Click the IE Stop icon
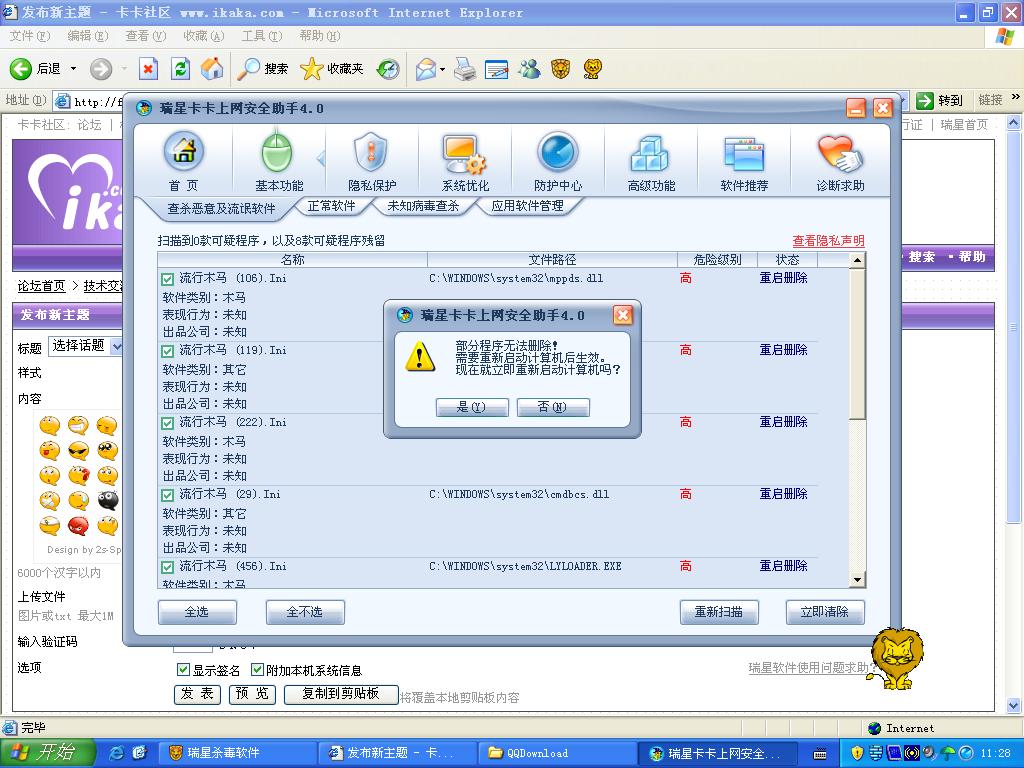Image resolution: width=1024 pixels, height=768 pixels. pyautogui.click(x=148, y=69)
